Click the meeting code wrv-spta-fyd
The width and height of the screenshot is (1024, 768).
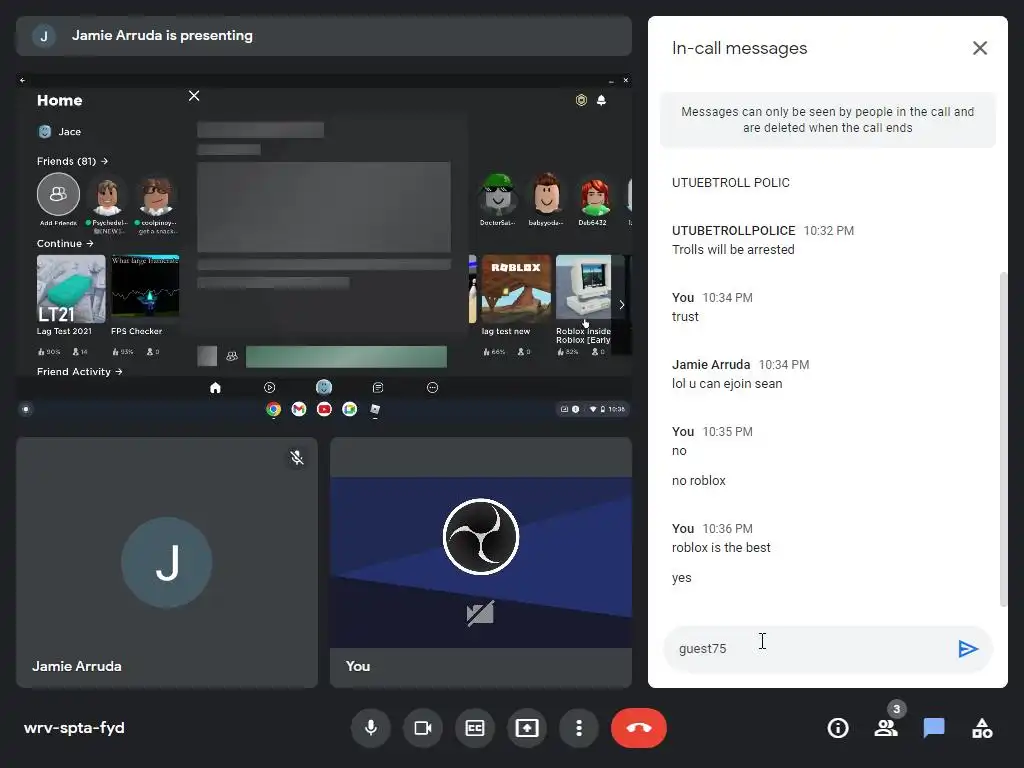74,728
